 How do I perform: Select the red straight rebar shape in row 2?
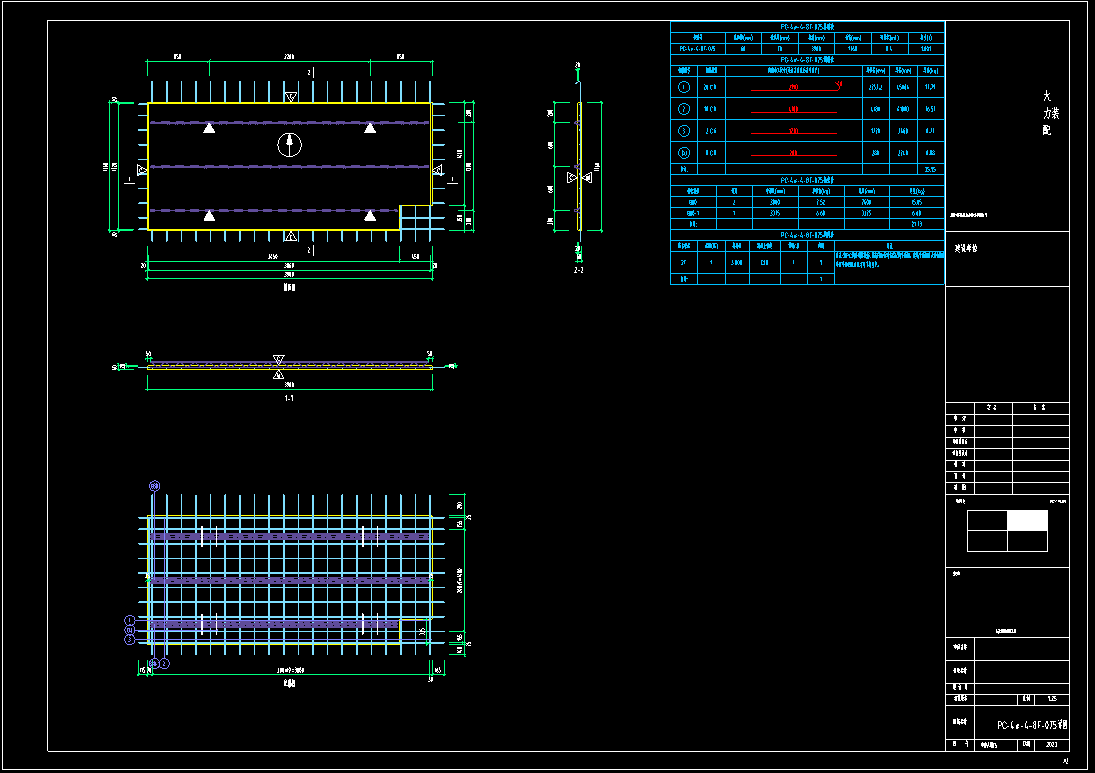click(x=793, y=110)
